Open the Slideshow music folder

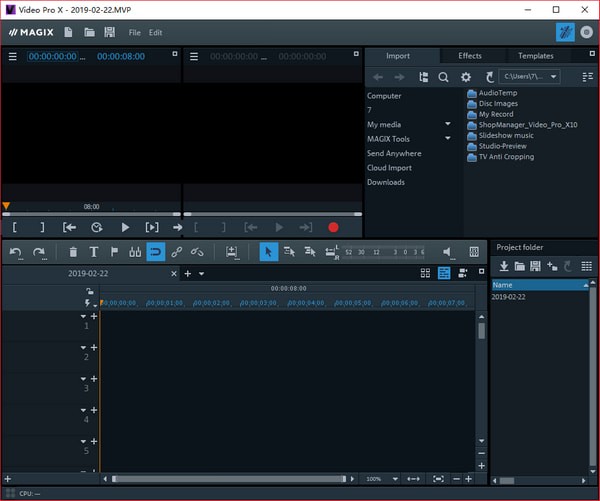(505, 135)
